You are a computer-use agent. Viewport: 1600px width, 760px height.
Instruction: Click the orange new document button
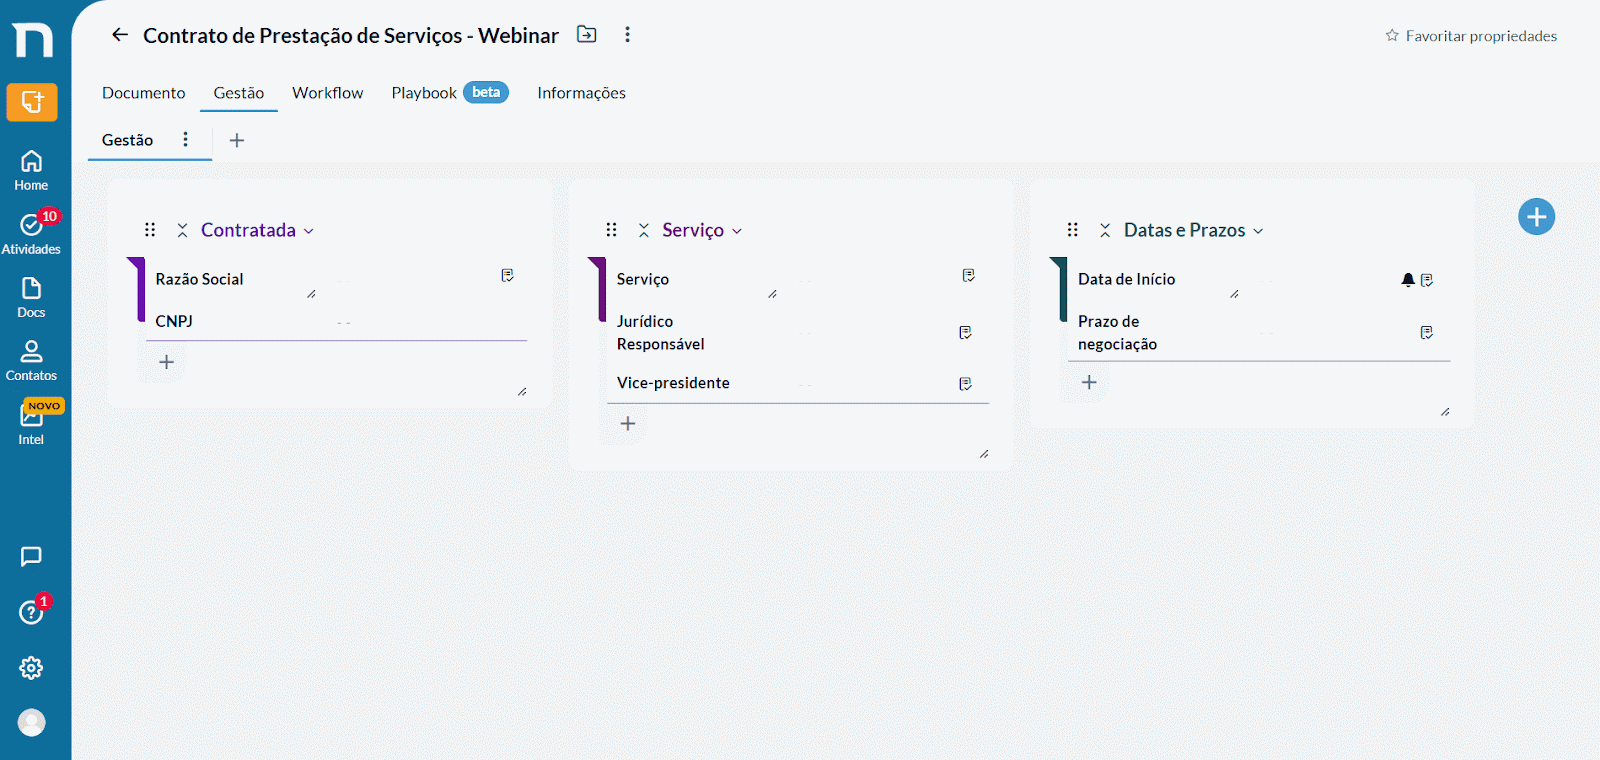pyautogui.click(x=32, y=102)
